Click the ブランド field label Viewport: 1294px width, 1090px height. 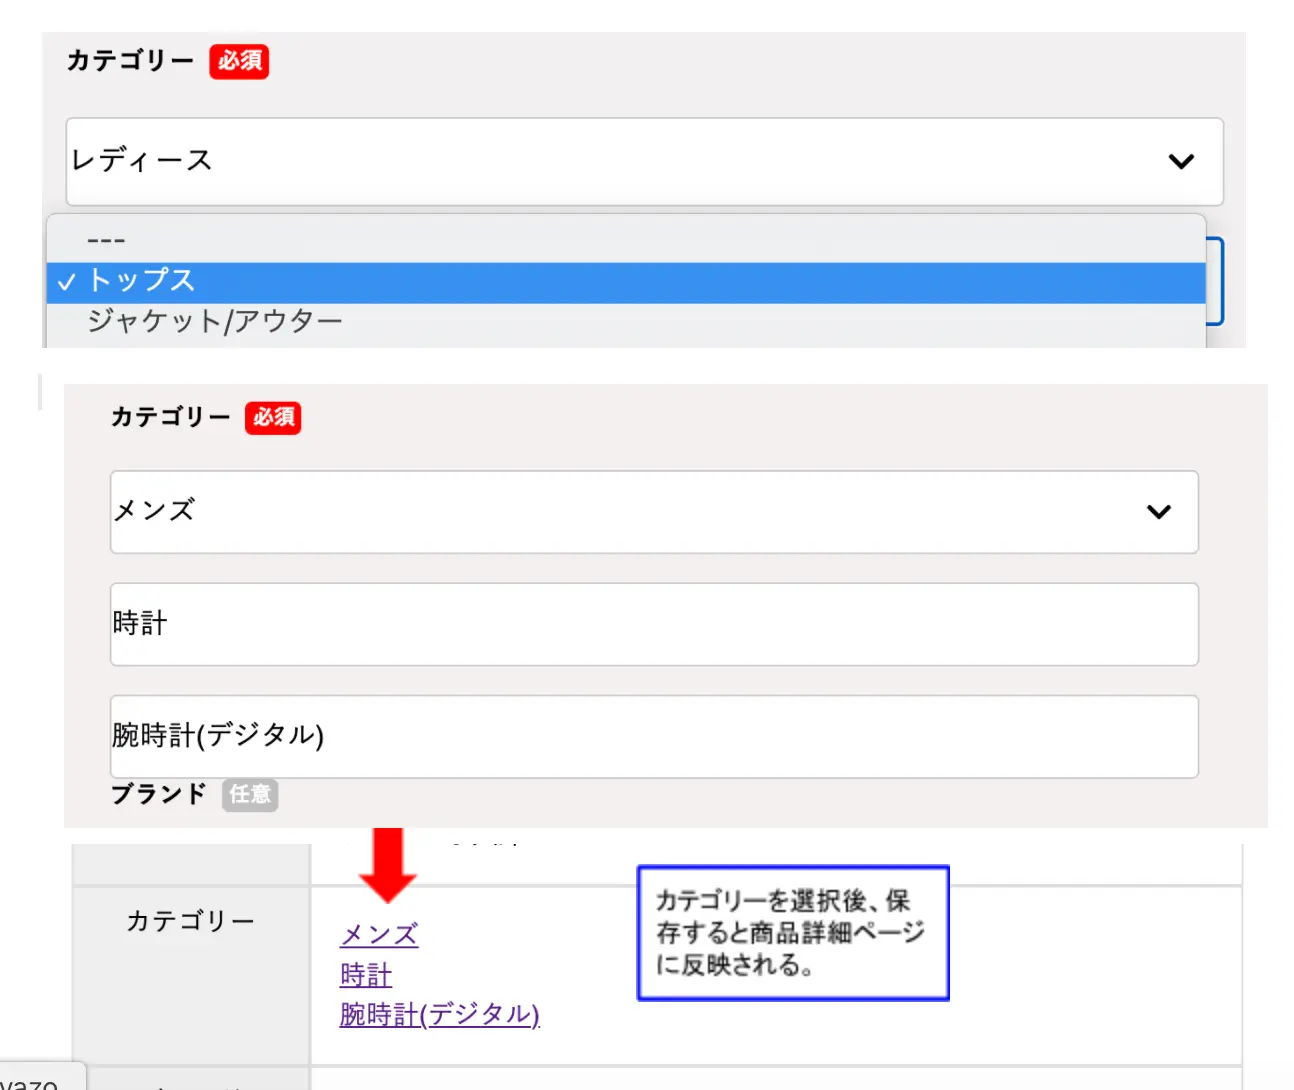(x=158, y=795)
